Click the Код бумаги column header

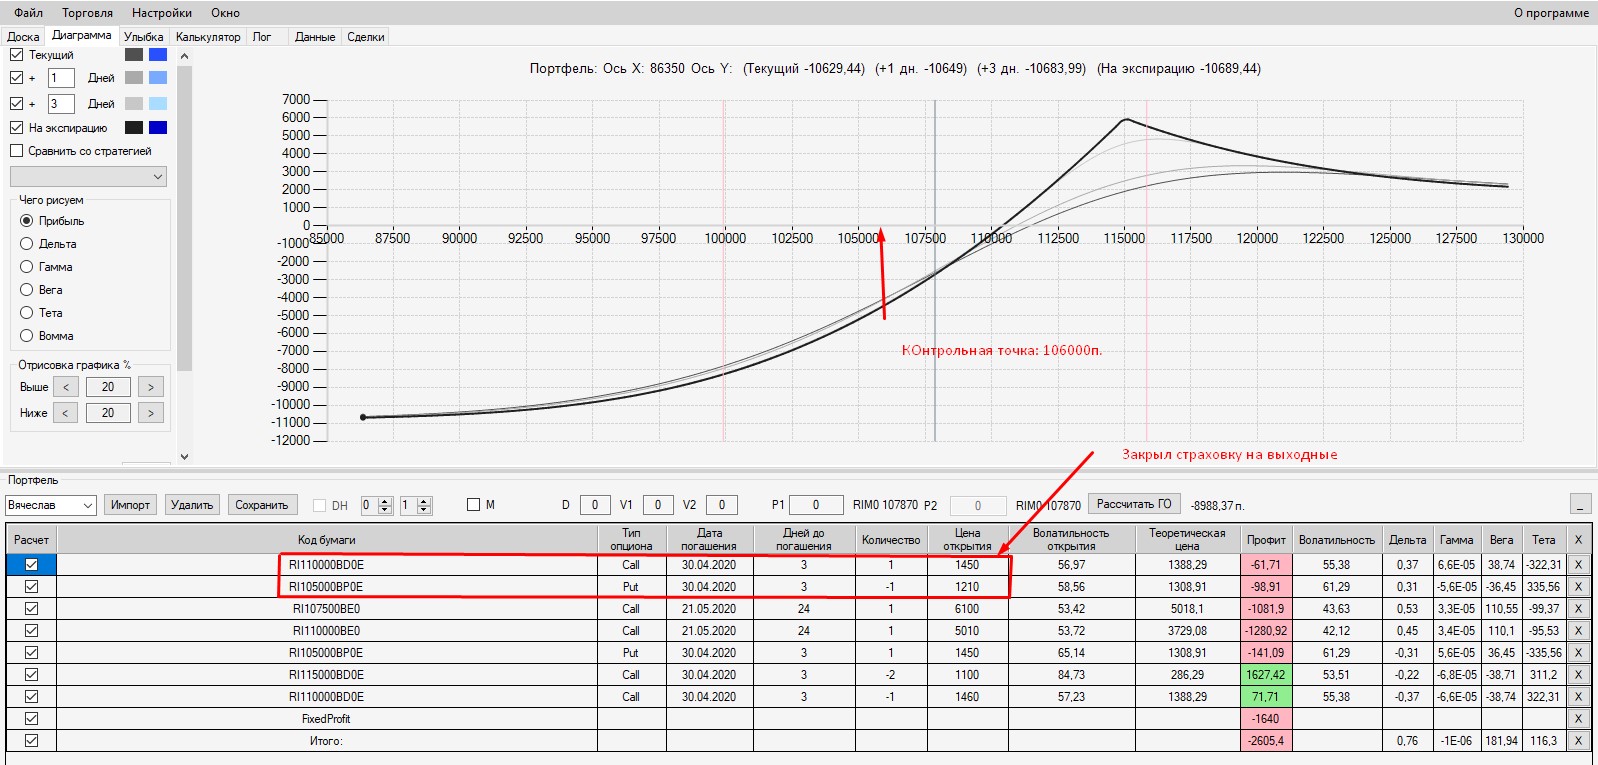327,540
